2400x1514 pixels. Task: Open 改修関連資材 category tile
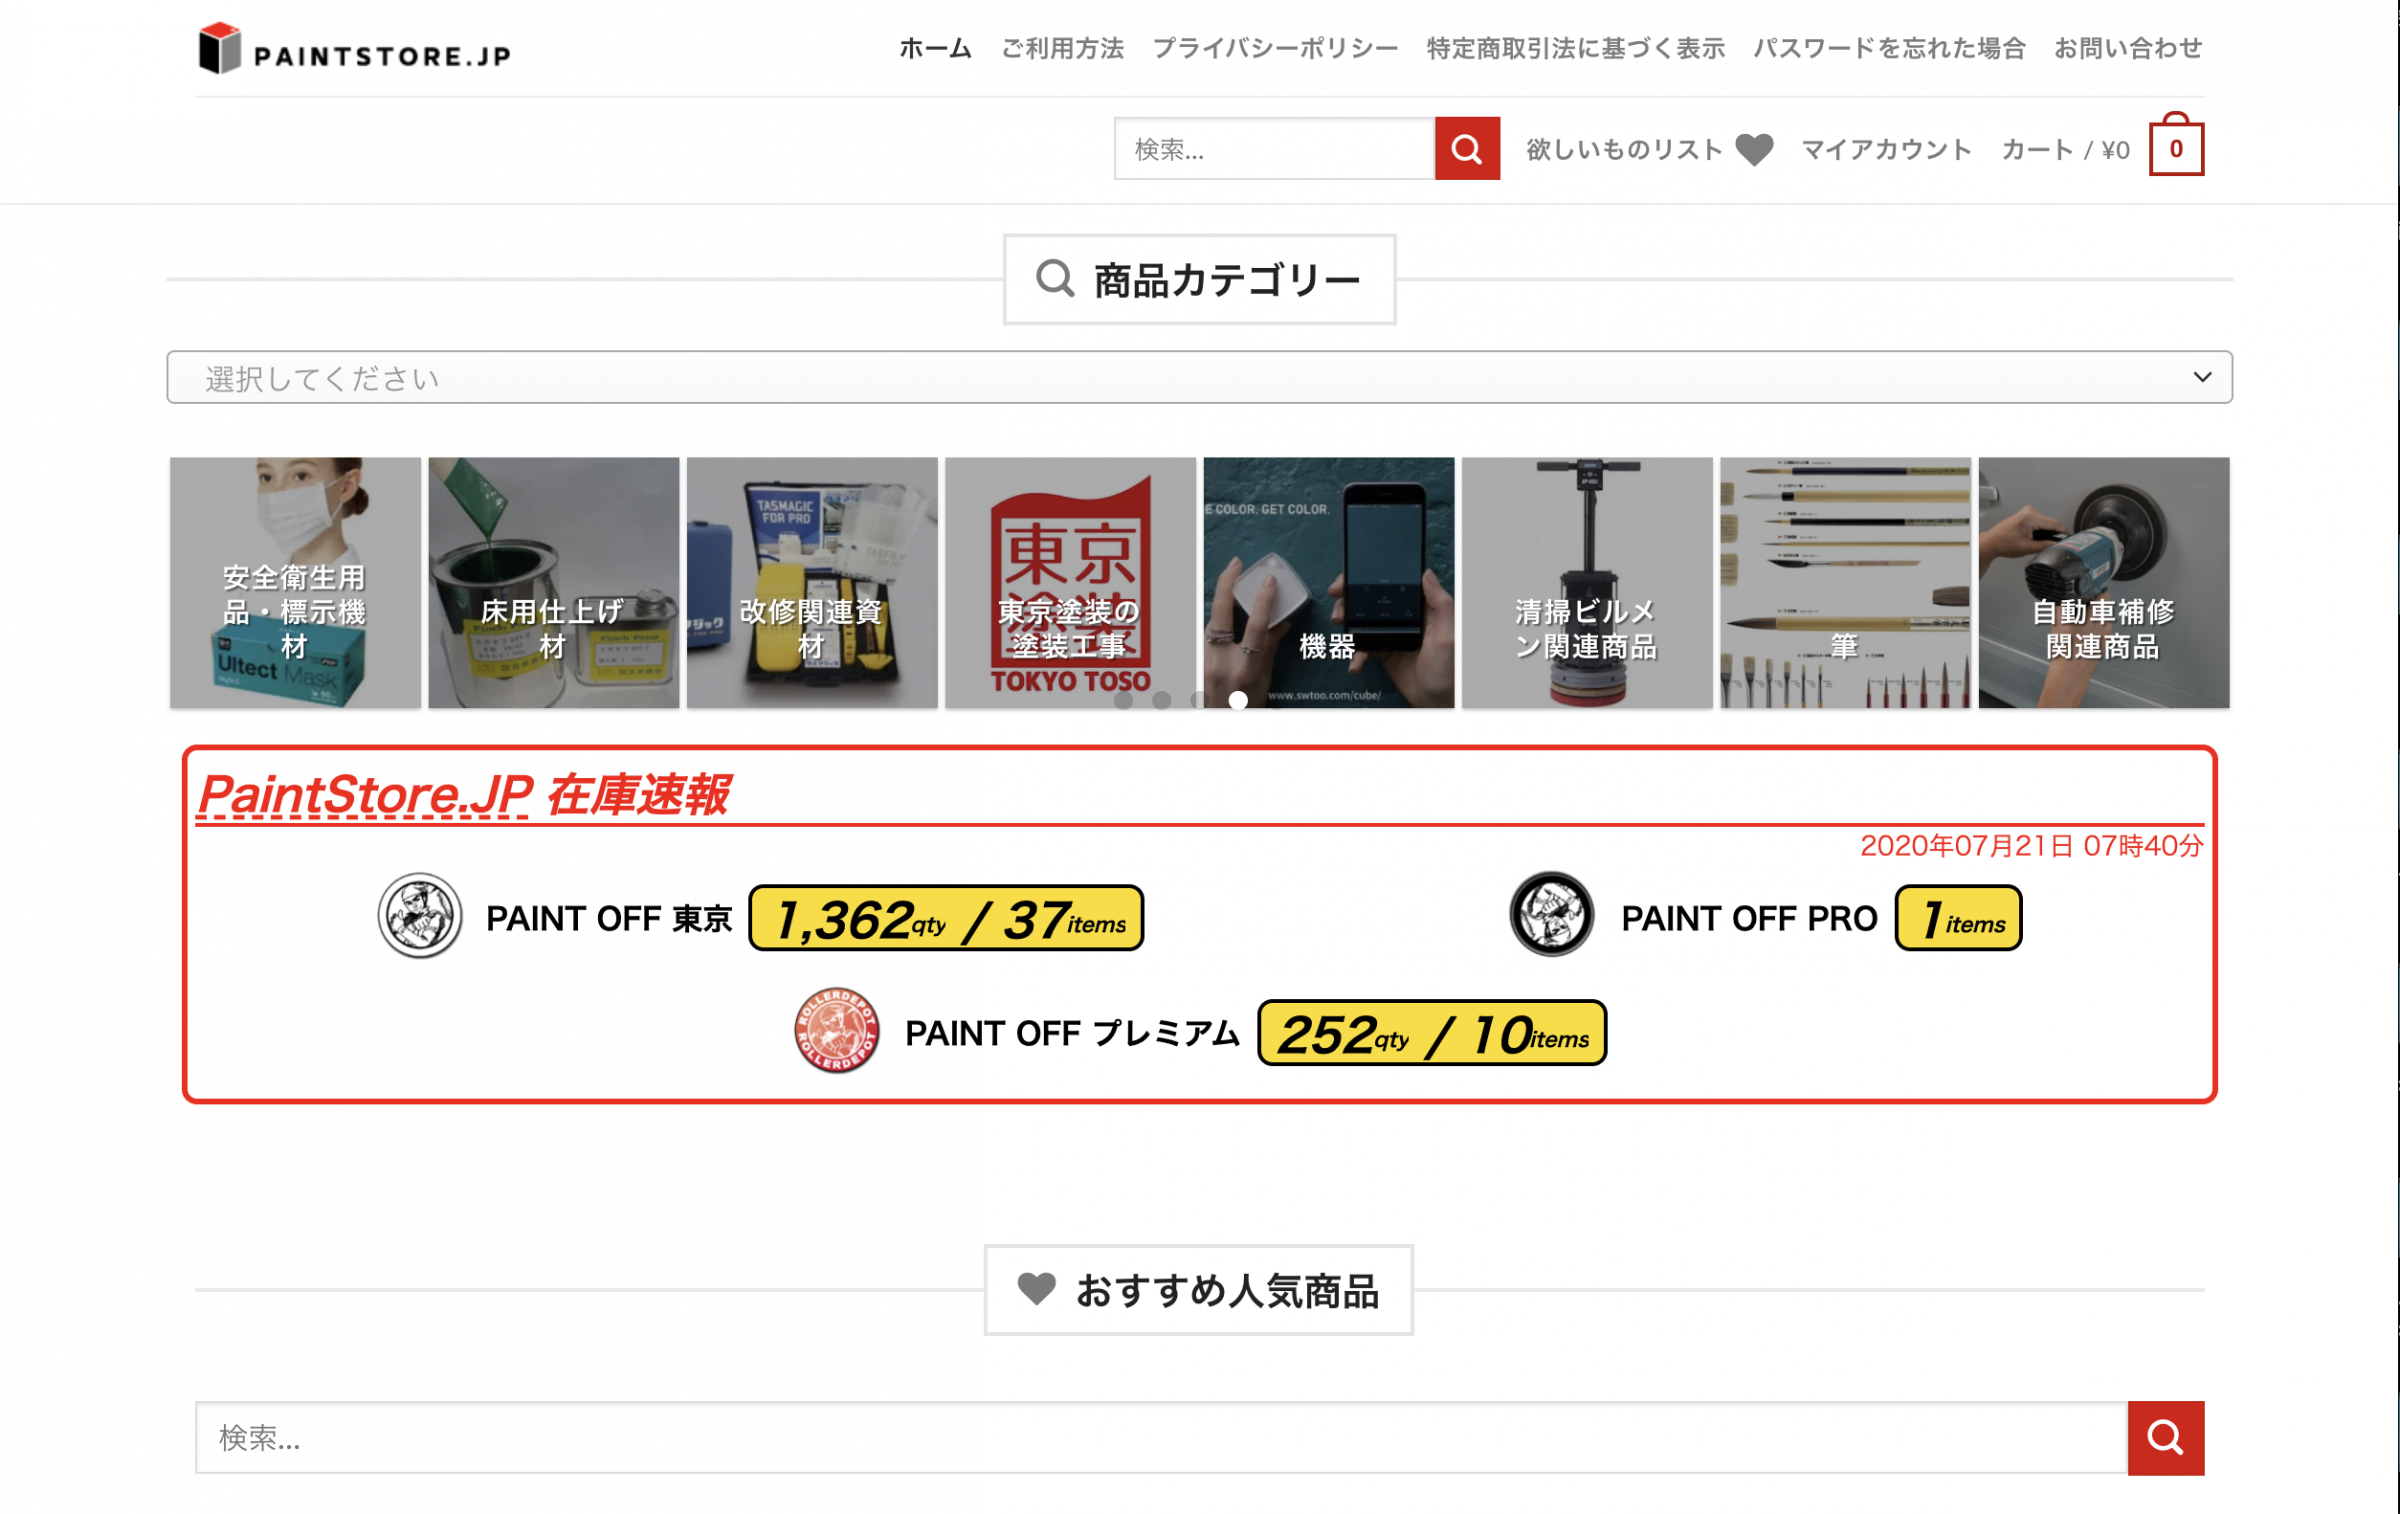pyautogui.click(x=812, y=583)
